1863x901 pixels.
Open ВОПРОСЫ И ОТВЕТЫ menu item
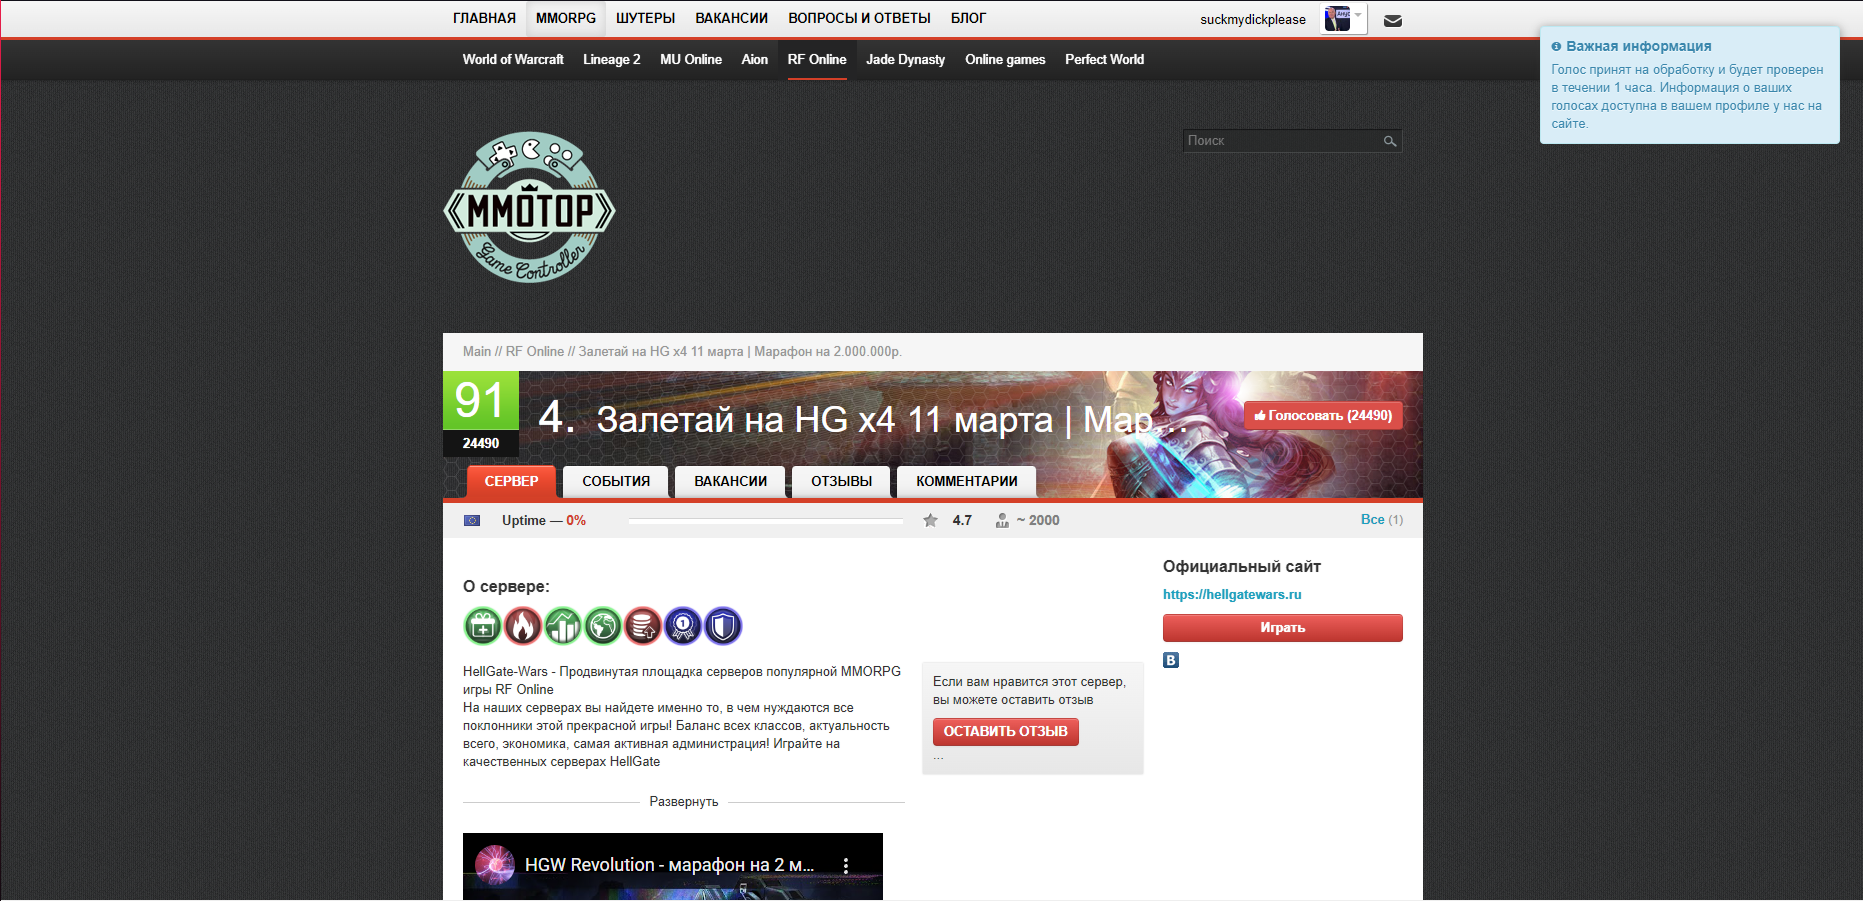[859, 18]
